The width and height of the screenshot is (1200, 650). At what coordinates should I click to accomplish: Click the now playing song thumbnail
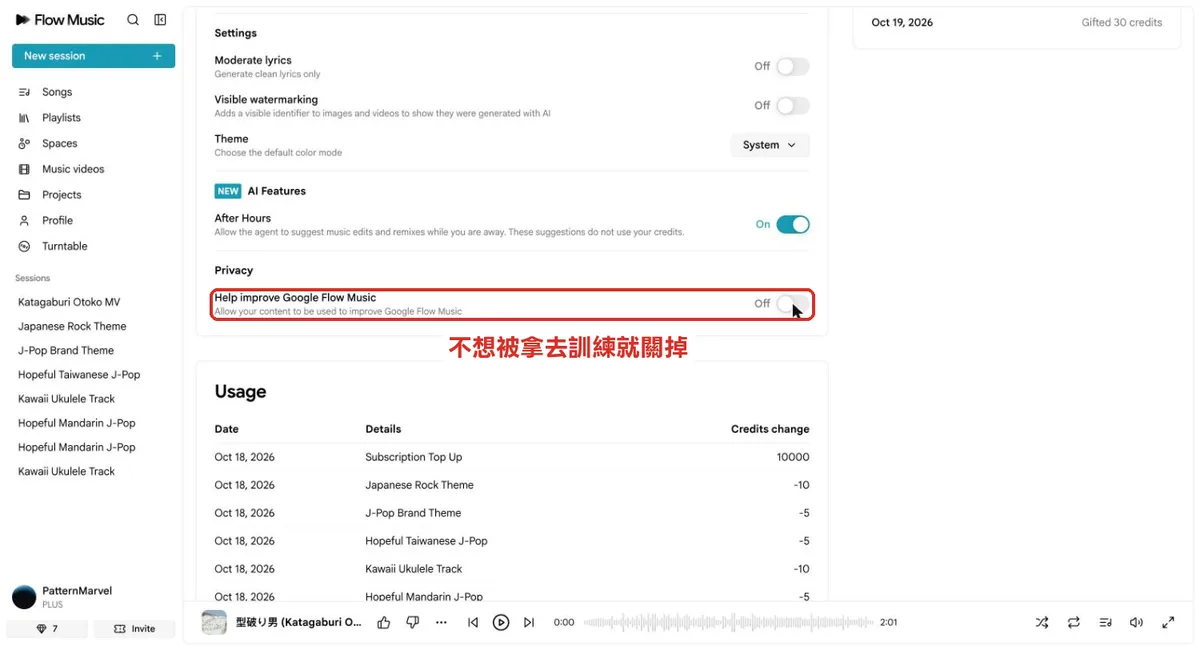(x=214, y=622)
